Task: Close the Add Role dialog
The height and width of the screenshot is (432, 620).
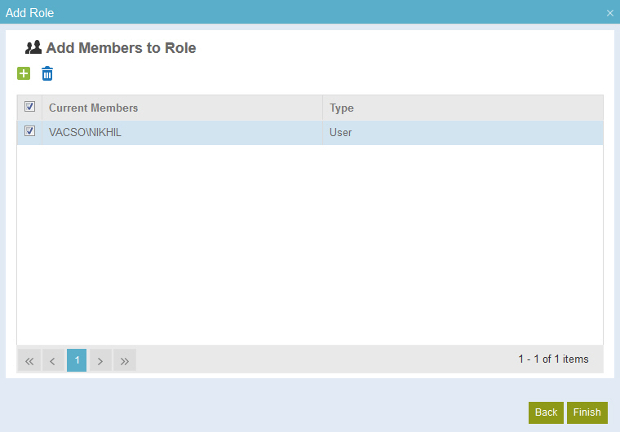Action: (610, 13)
